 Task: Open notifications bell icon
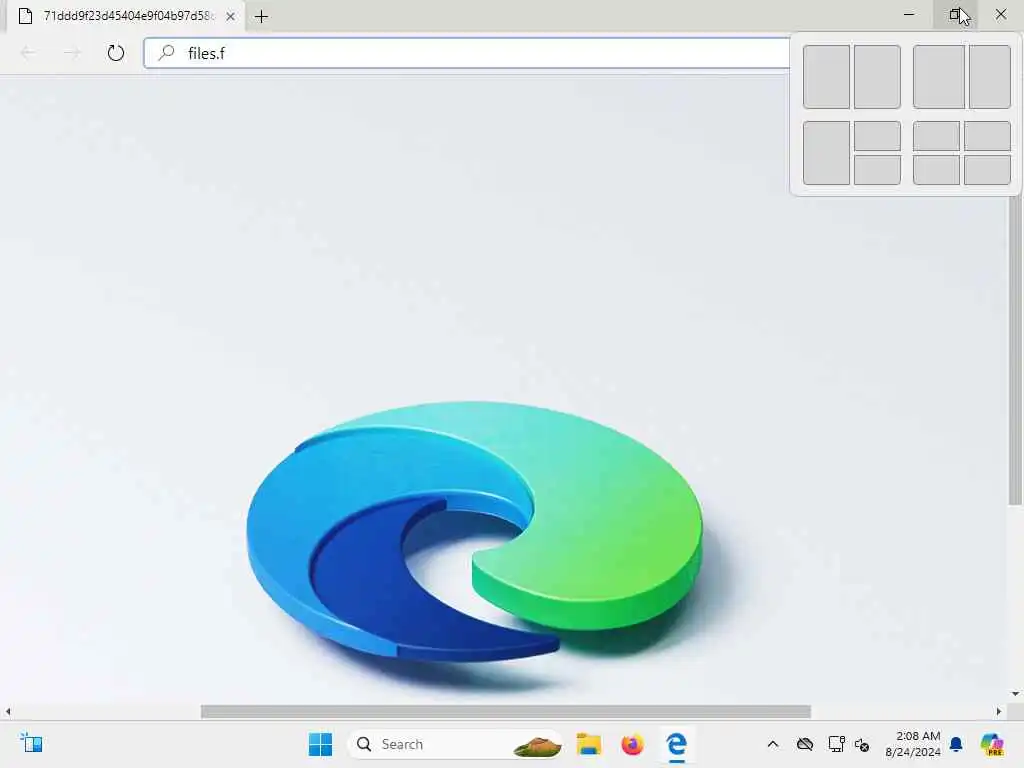pos(957,744)
